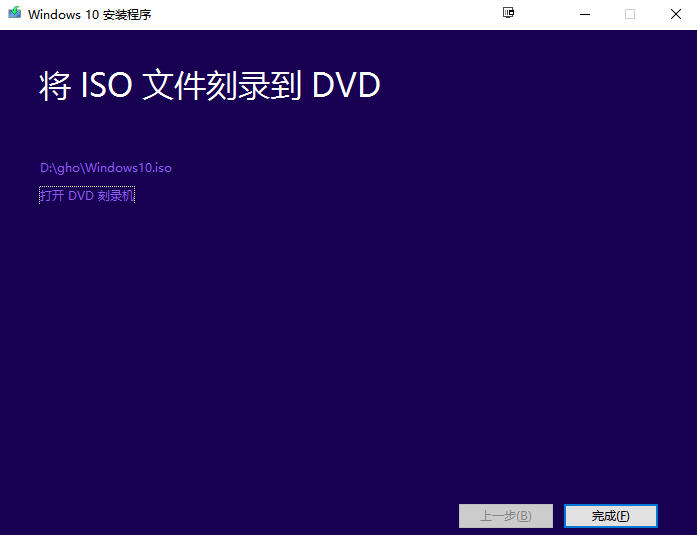This screenshot has height=535, width=697.
Task: Open the D:\gho\Windows10.iso file link
Action: click(106, 168)
